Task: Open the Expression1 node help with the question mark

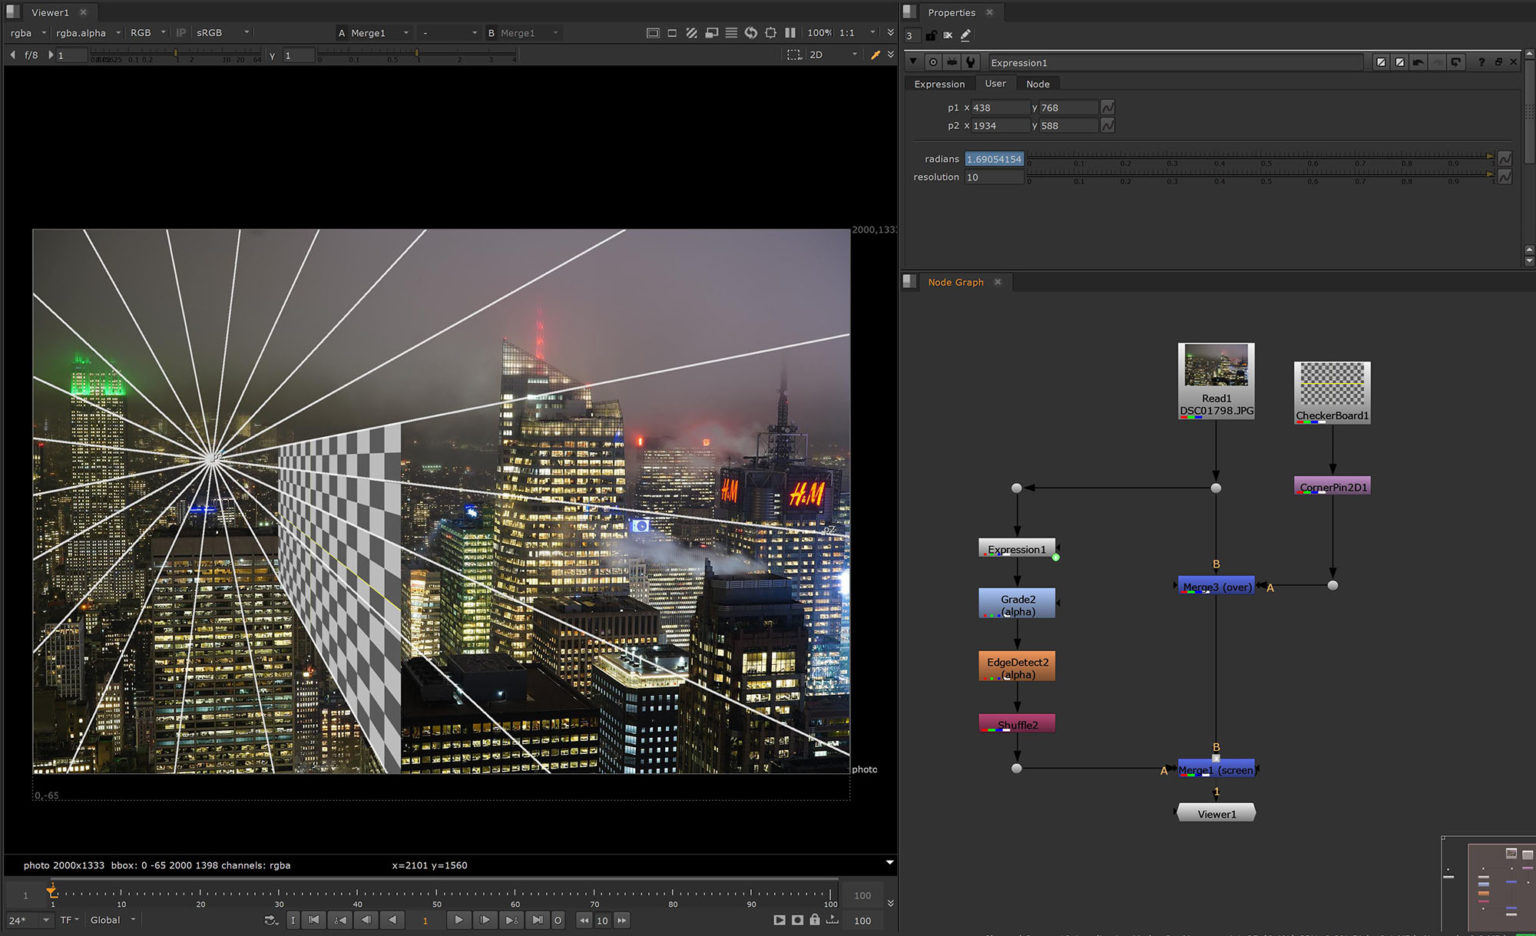Action: (x=1481, y=62)
